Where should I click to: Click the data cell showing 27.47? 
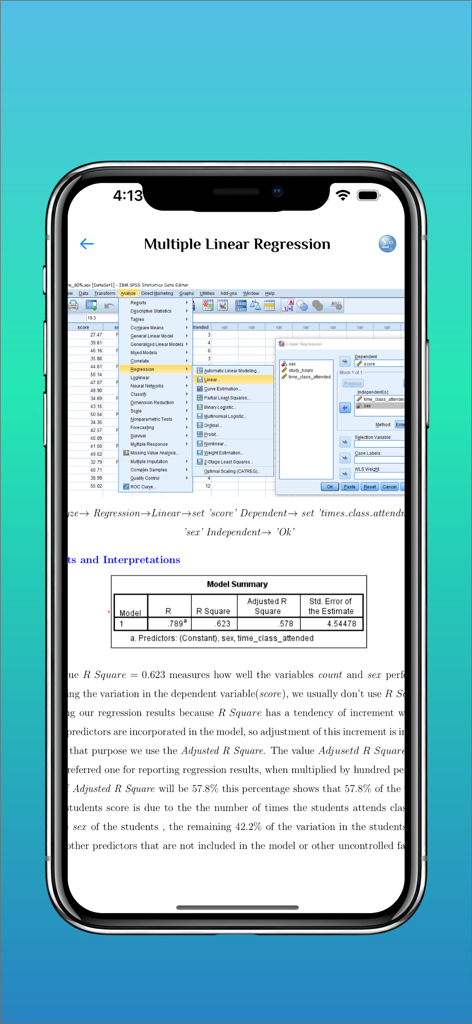coord(96,334)
